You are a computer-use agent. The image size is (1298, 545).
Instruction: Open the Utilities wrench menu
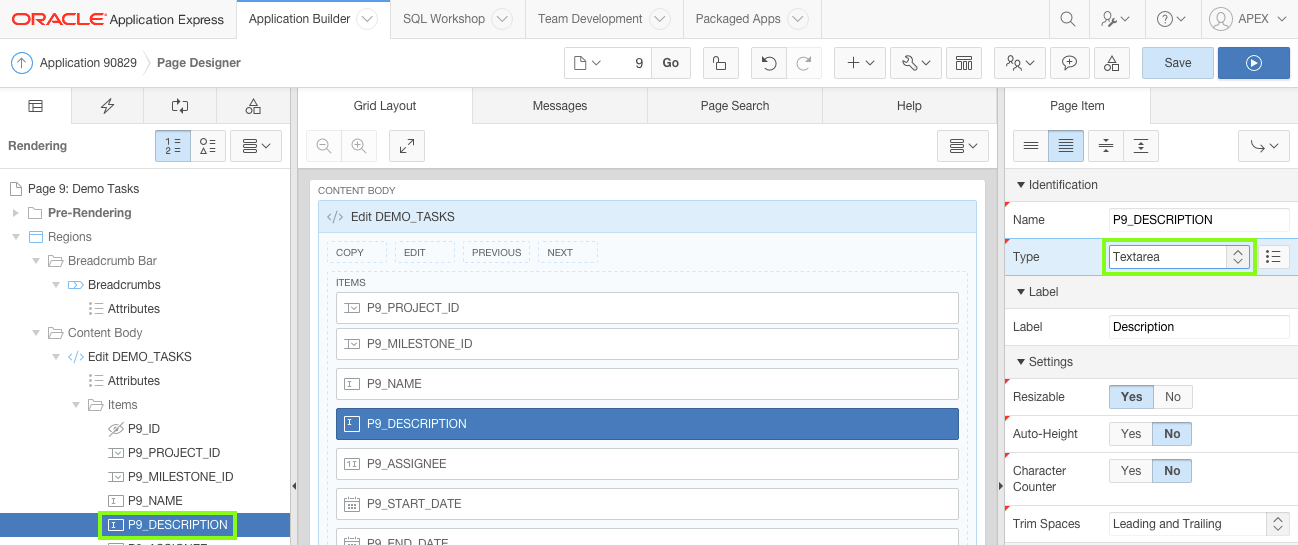915,63
